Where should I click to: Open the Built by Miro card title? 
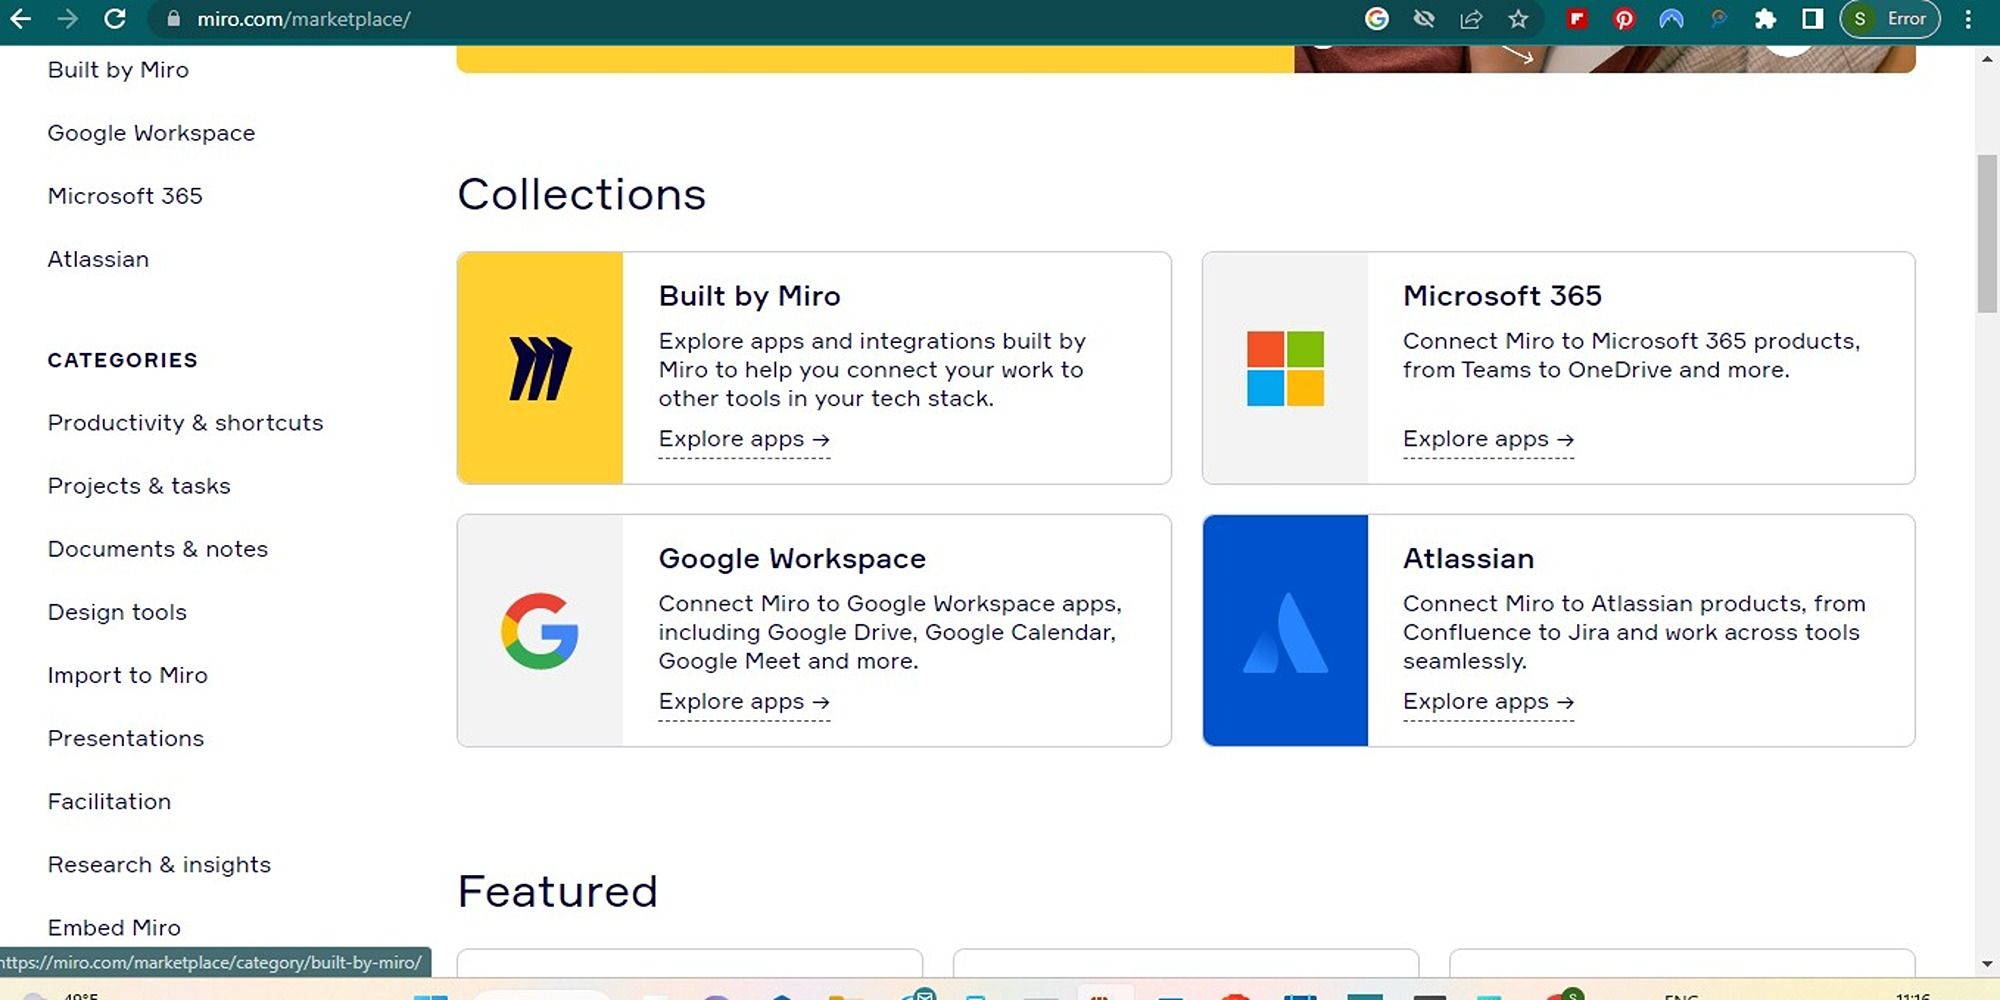749,296
